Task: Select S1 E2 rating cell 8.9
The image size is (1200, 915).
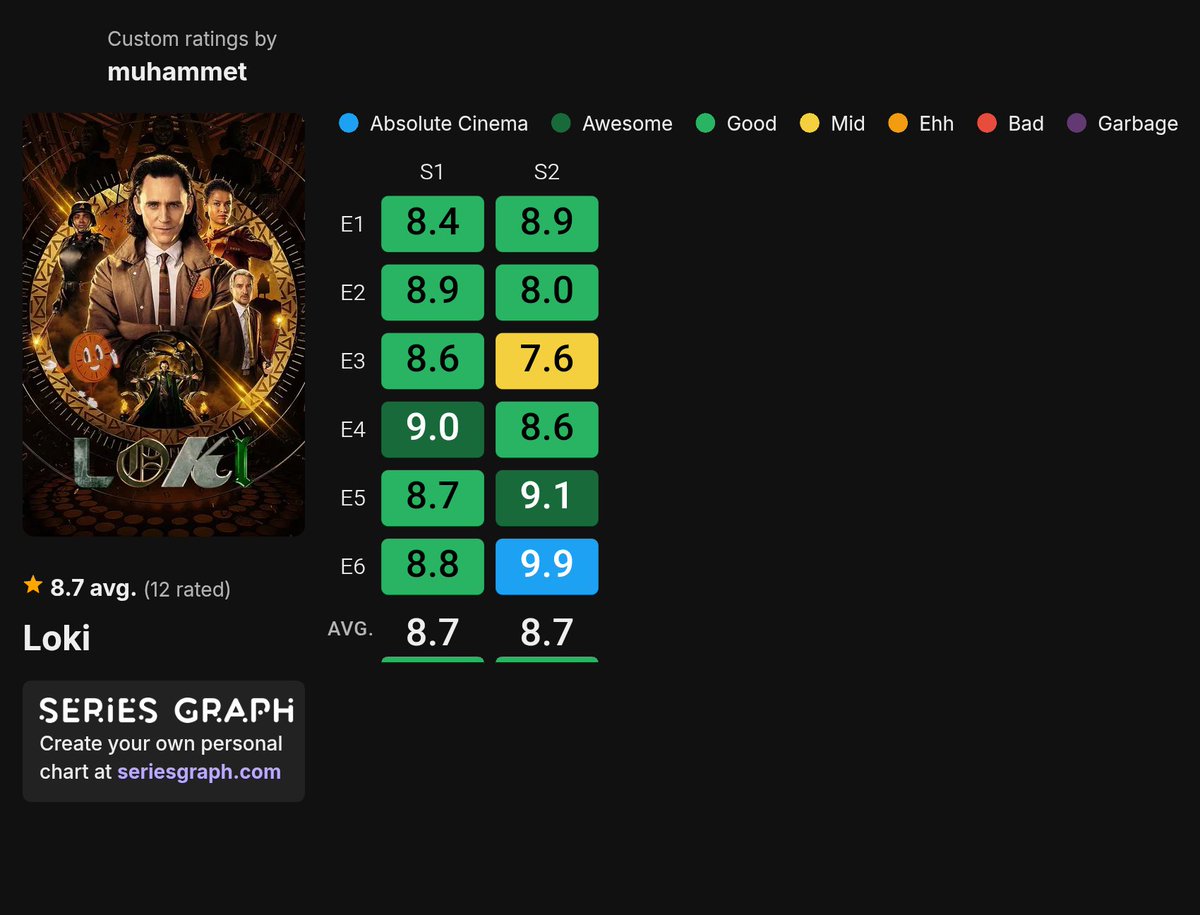Action: [x=432, y=292]
